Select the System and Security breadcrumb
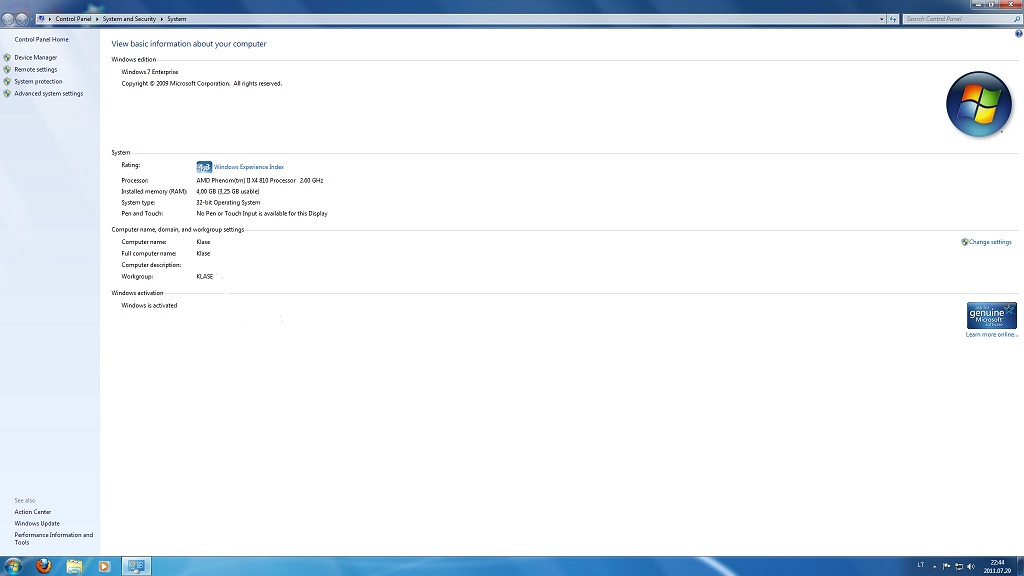 click(x=130, y=19)
